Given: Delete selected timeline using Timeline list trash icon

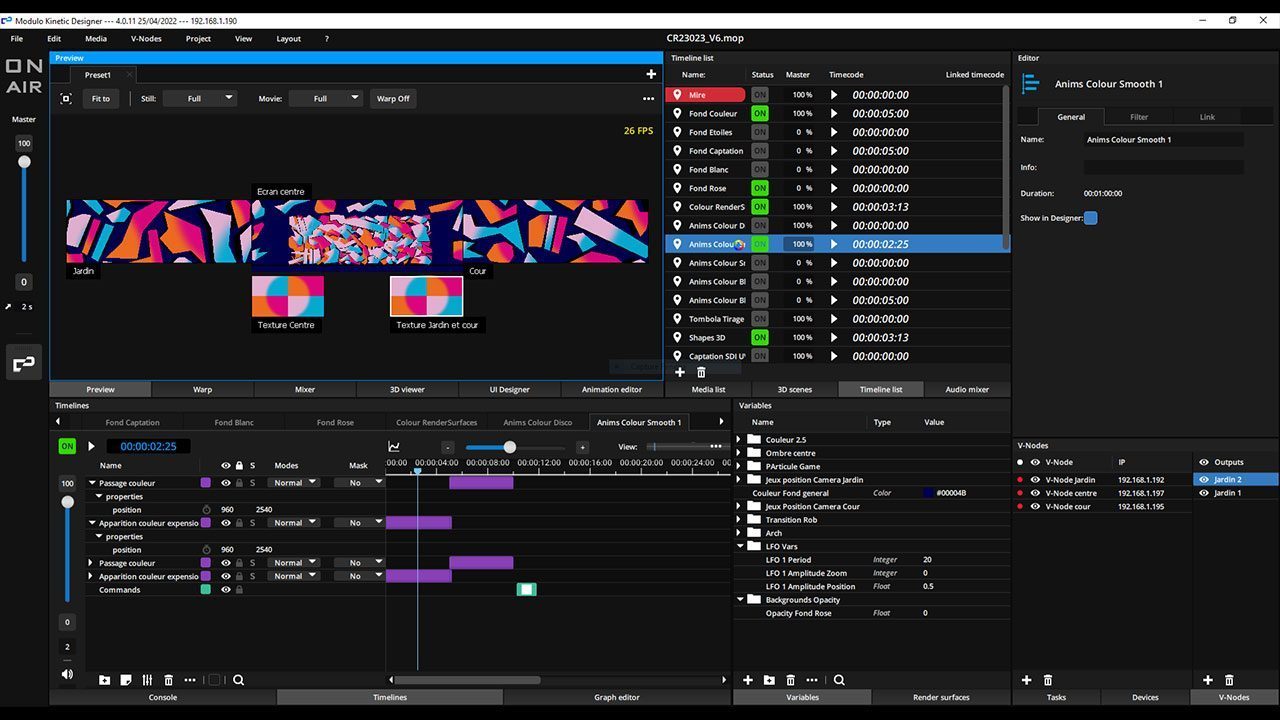Looking at the screenshot, I should 701,372.
